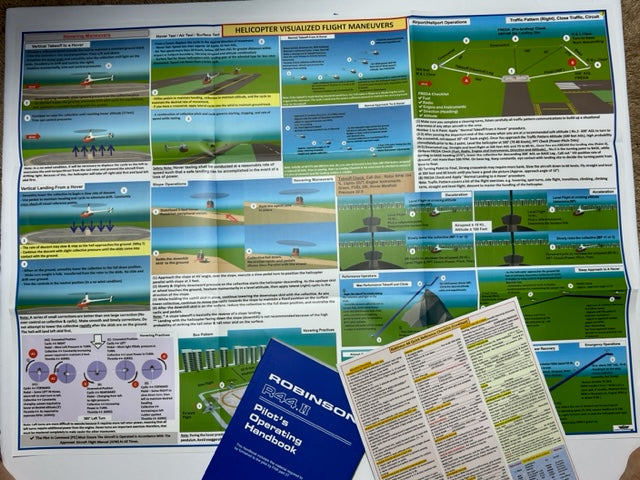
Task: Click the "Vertical Landing From a Hover" heading
Action: [52, 187]
